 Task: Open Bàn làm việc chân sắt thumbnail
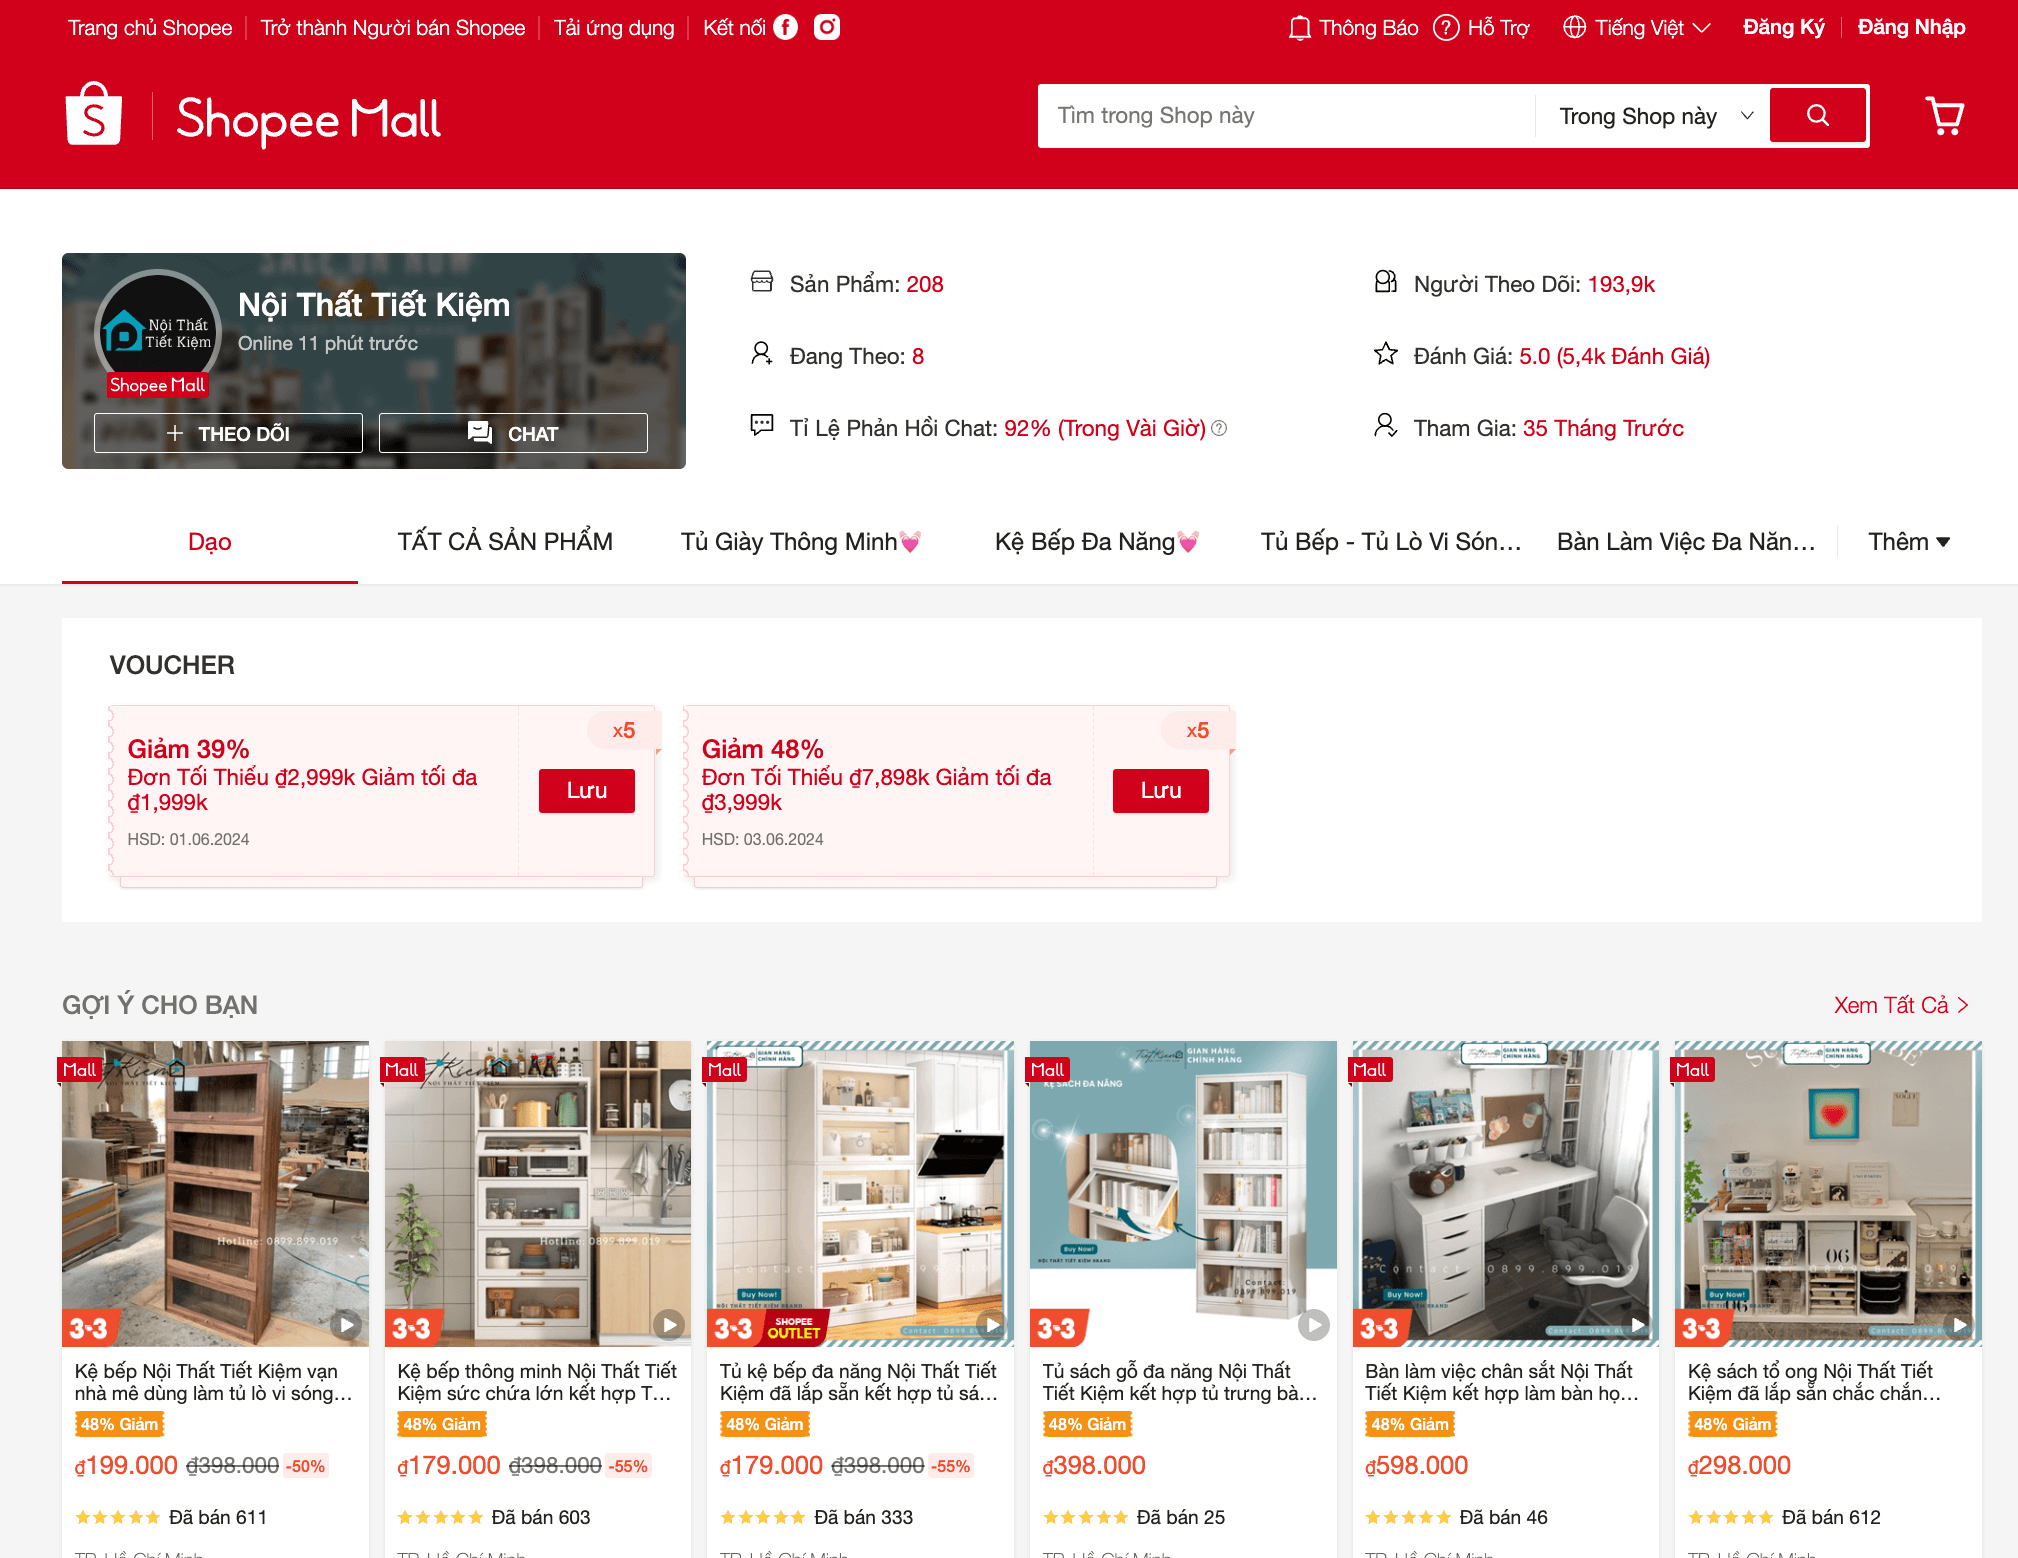coord(1505,1192)
